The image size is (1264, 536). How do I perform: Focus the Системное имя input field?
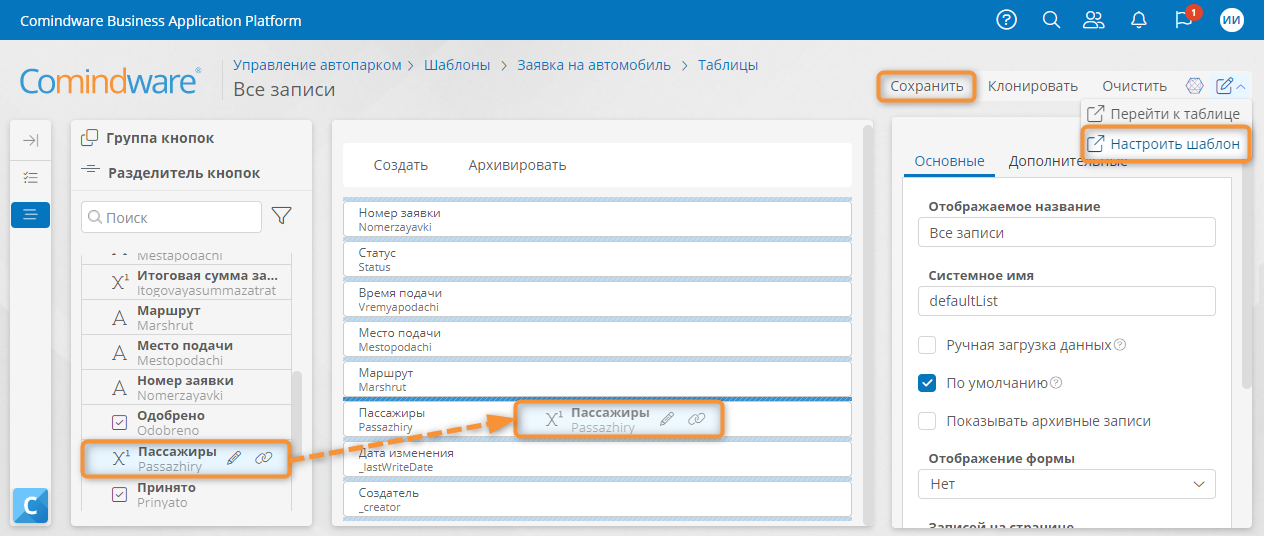[x=1066, y=300]
